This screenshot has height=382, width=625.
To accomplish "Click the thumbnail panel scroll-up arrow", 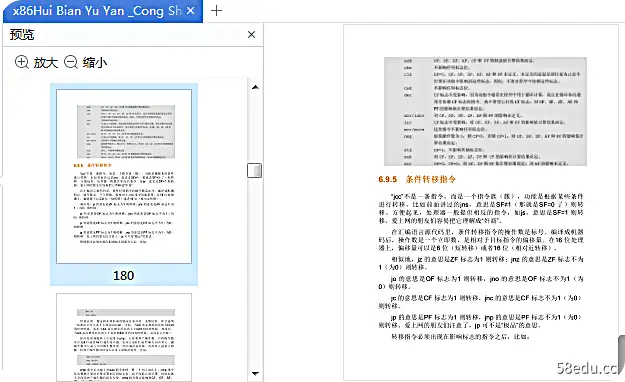I will click(256, 87).
